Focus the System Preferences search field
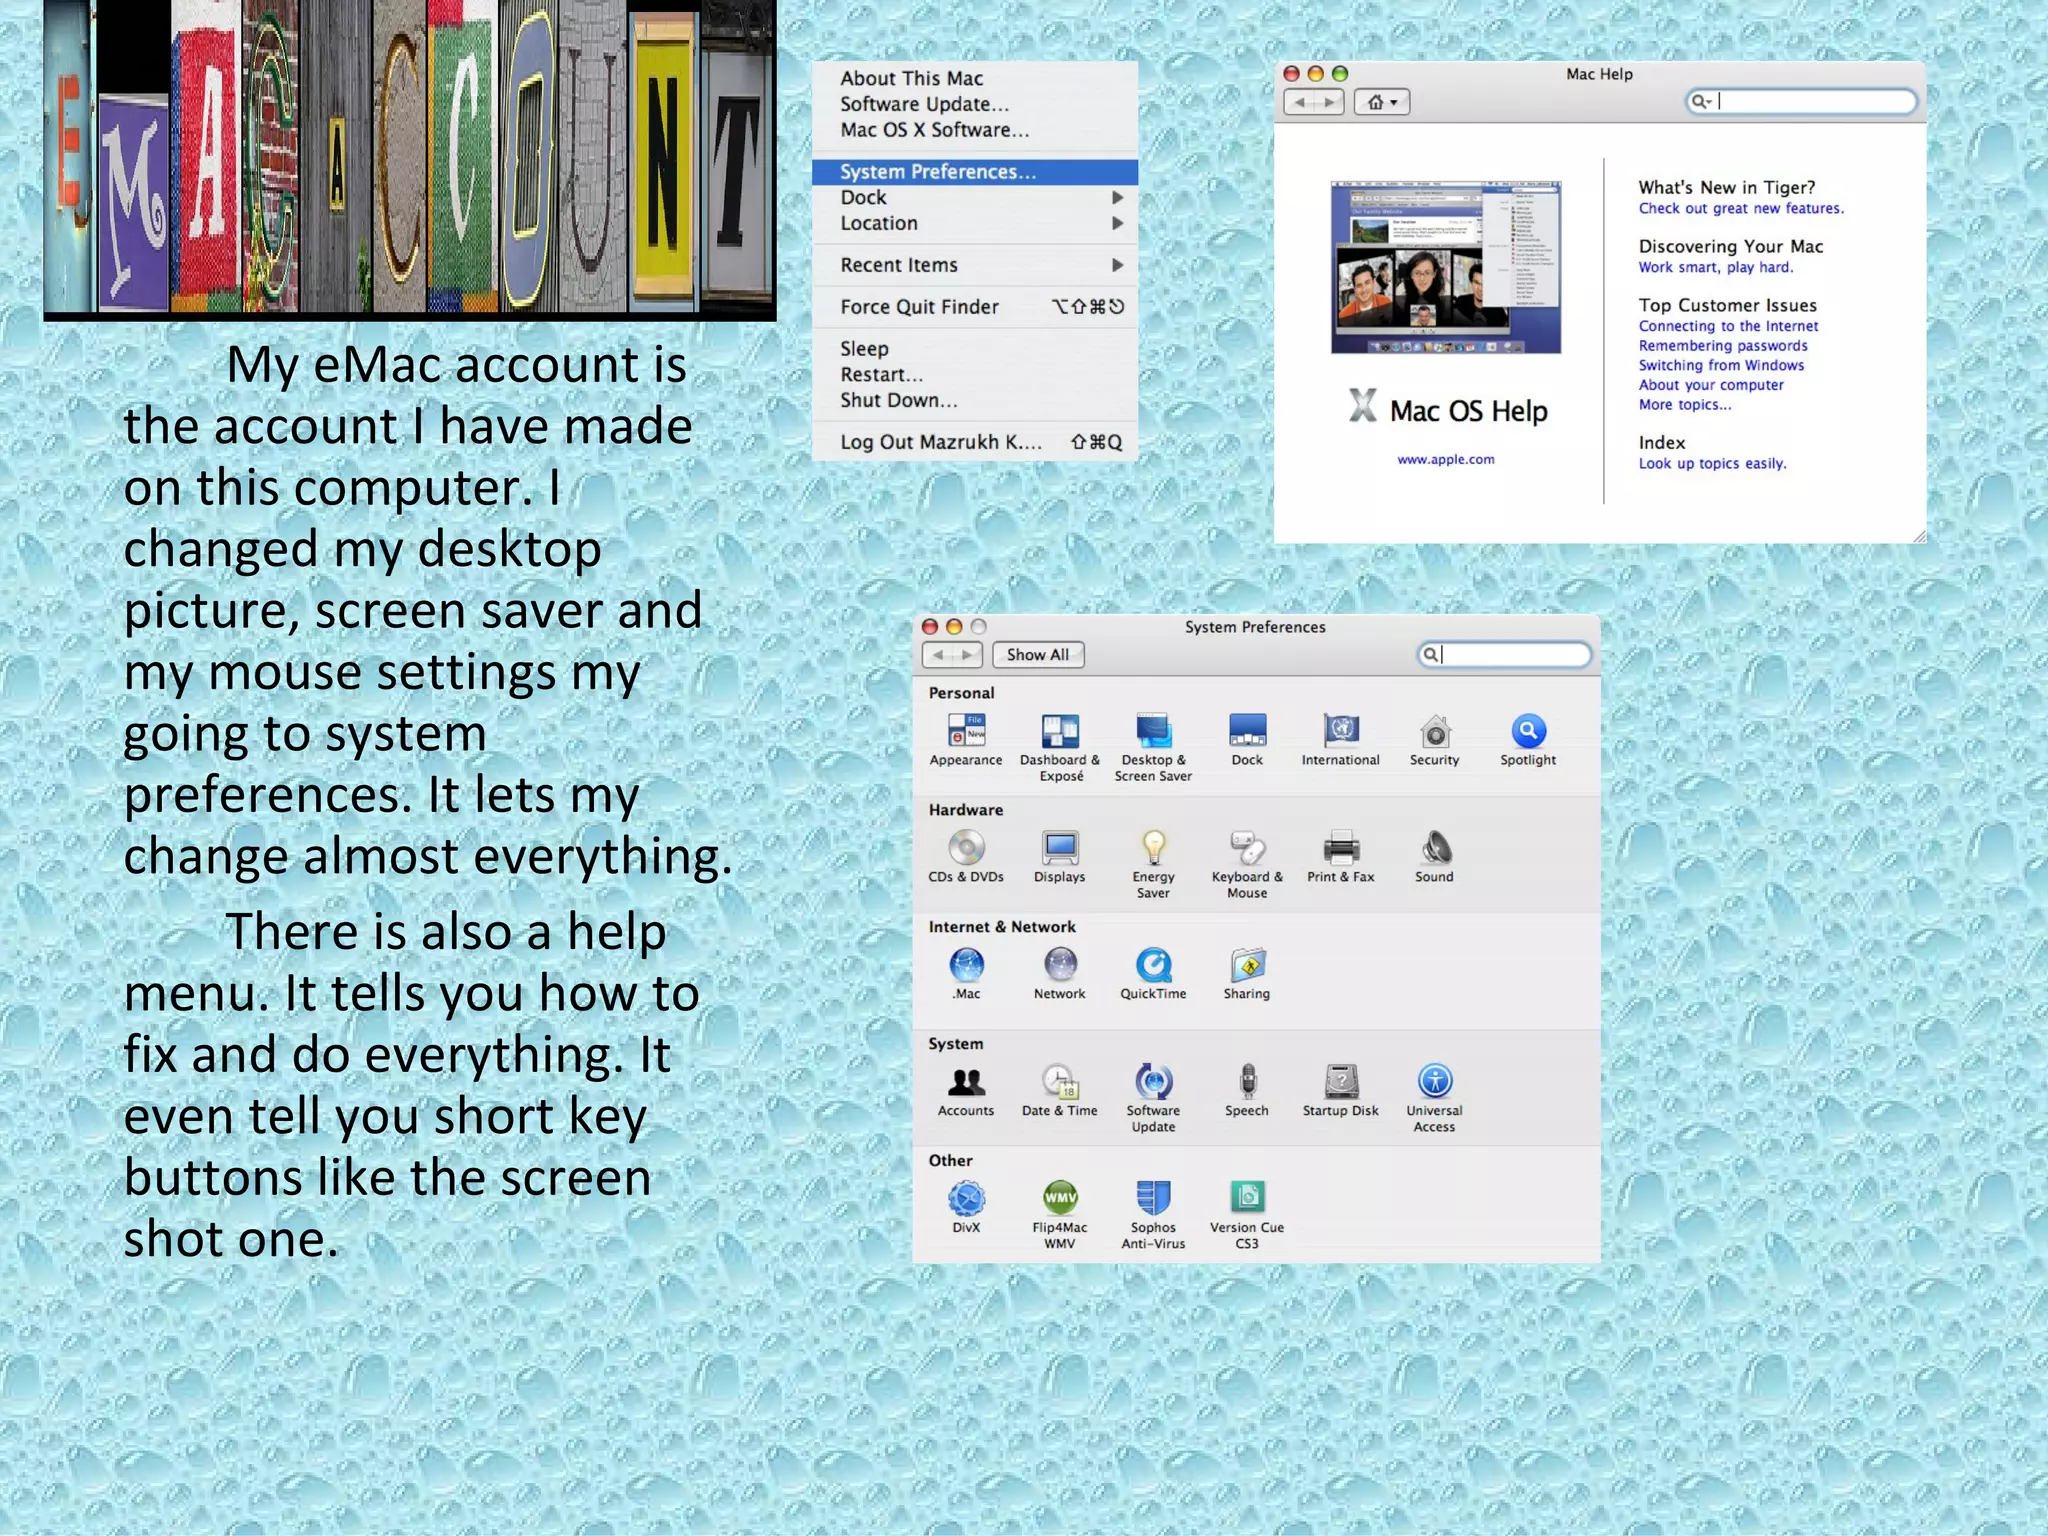 click(1504, 655)
